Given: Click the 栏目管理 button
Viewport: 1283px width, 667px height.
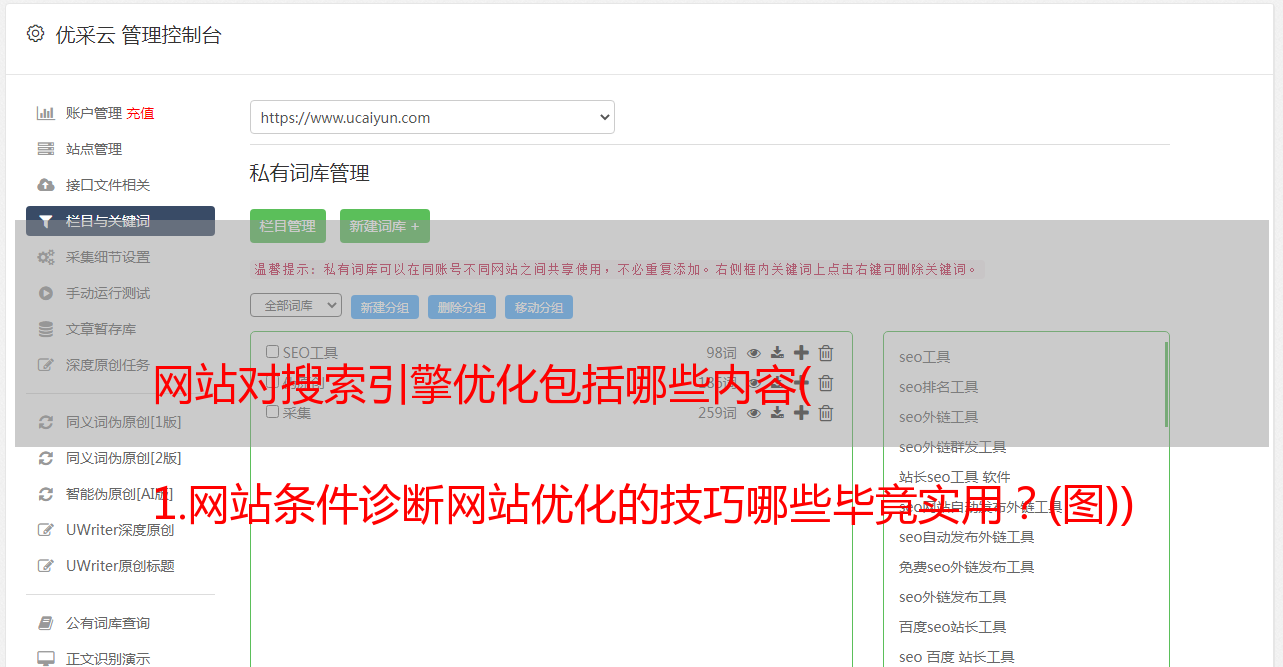Looking at the screenshot, I should coord(288,226).
